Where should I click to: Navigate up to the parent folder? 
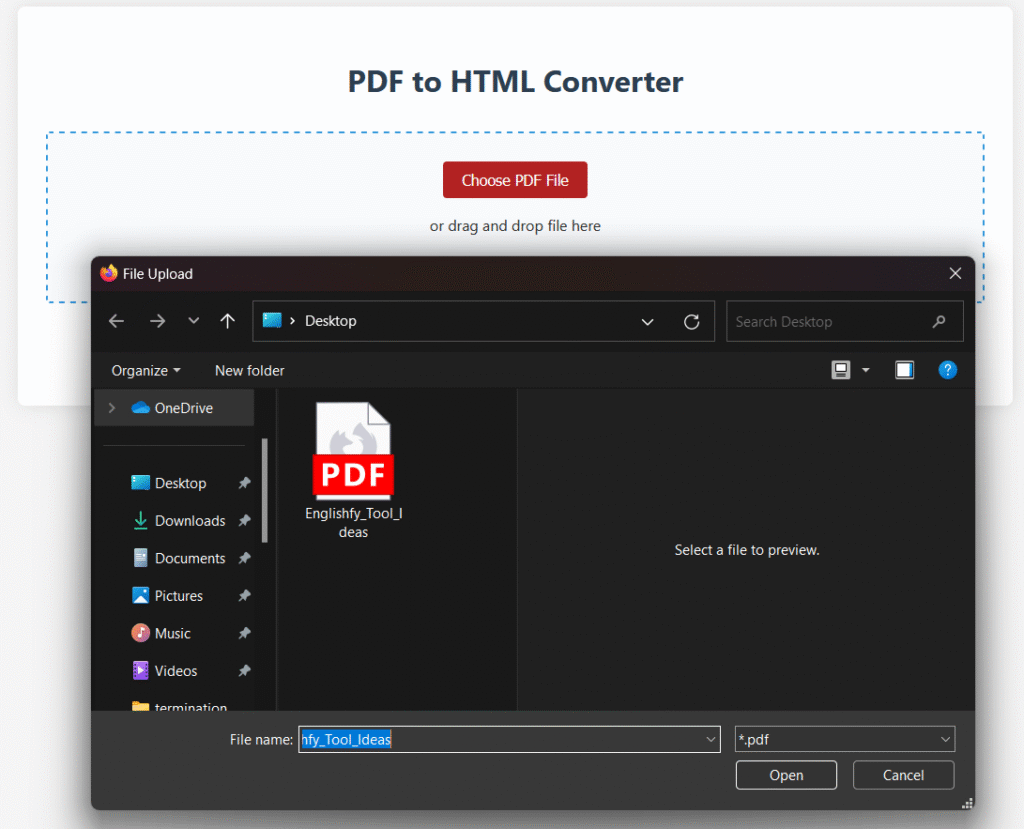click(x=227, y=321)
